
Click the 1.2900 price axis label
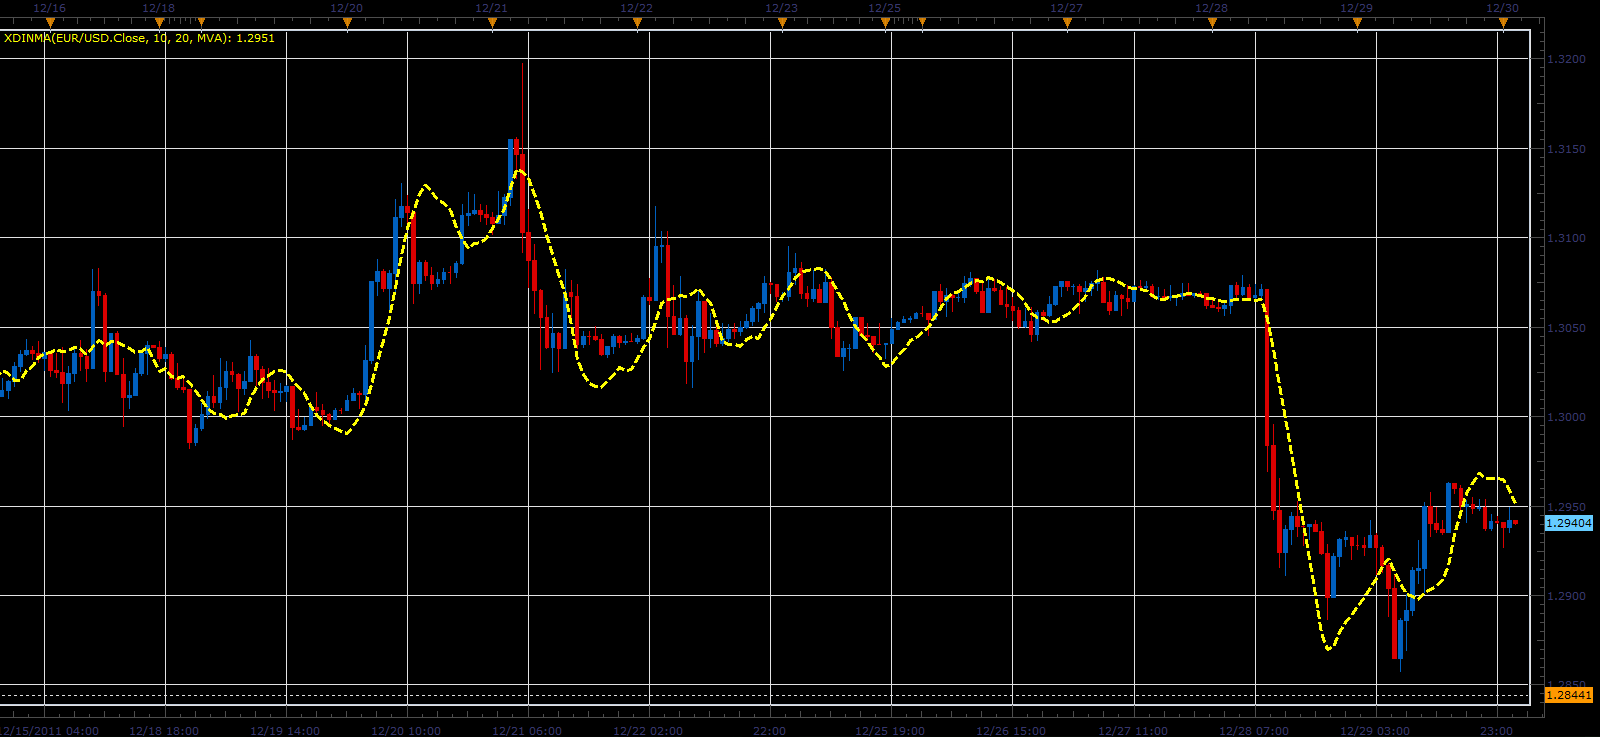[x=1566, y=596]
